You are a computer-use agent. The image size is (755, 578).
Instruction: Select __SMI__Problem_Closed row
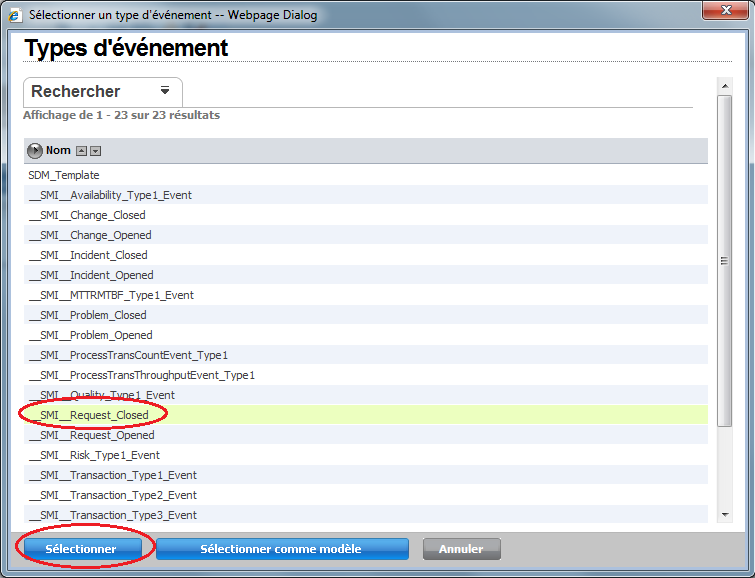[x=366, y=315]
